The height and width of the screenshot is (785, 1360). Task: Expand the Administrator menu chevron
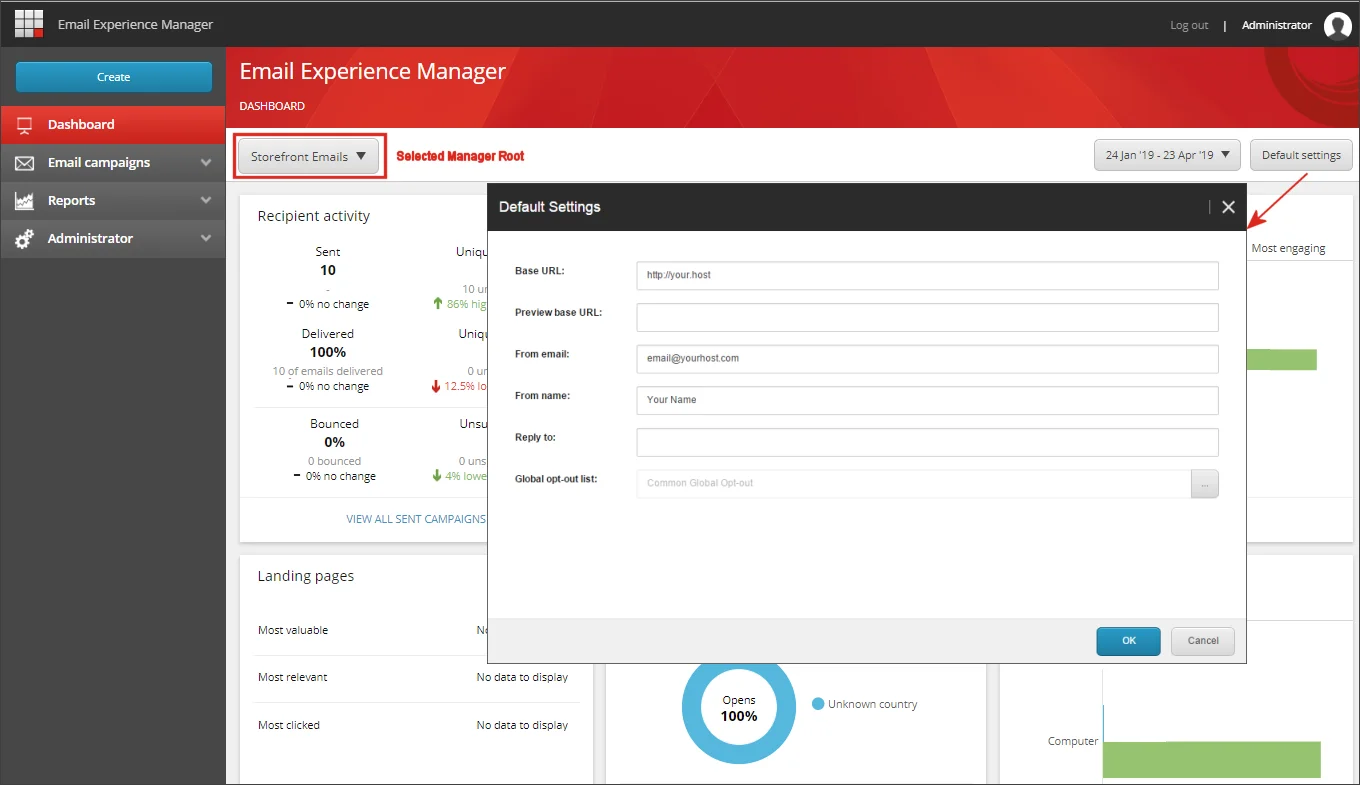pos(206,238)
